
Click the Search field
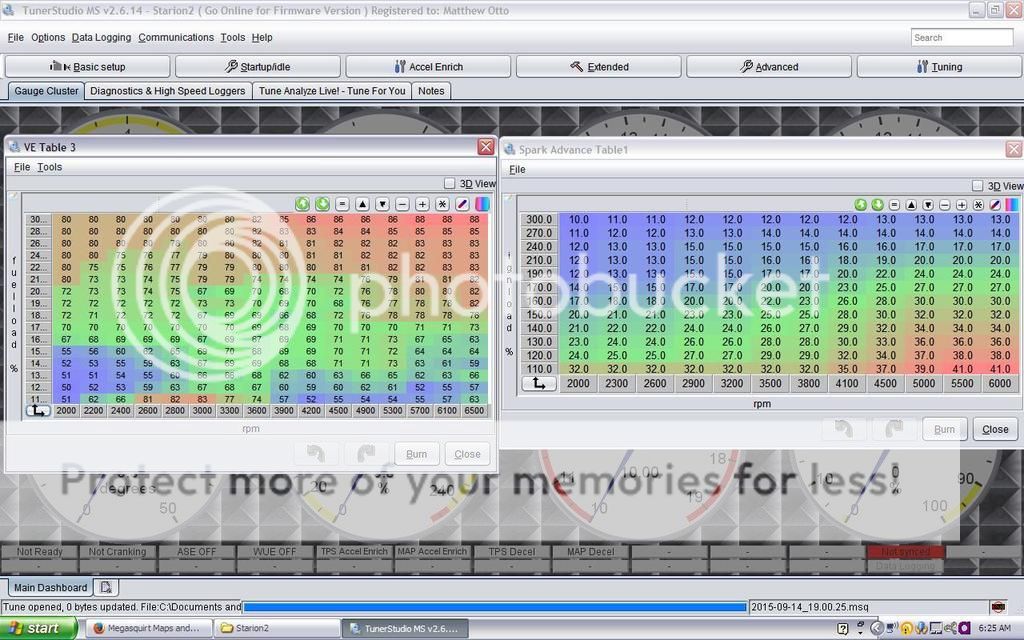pos(962,37)
